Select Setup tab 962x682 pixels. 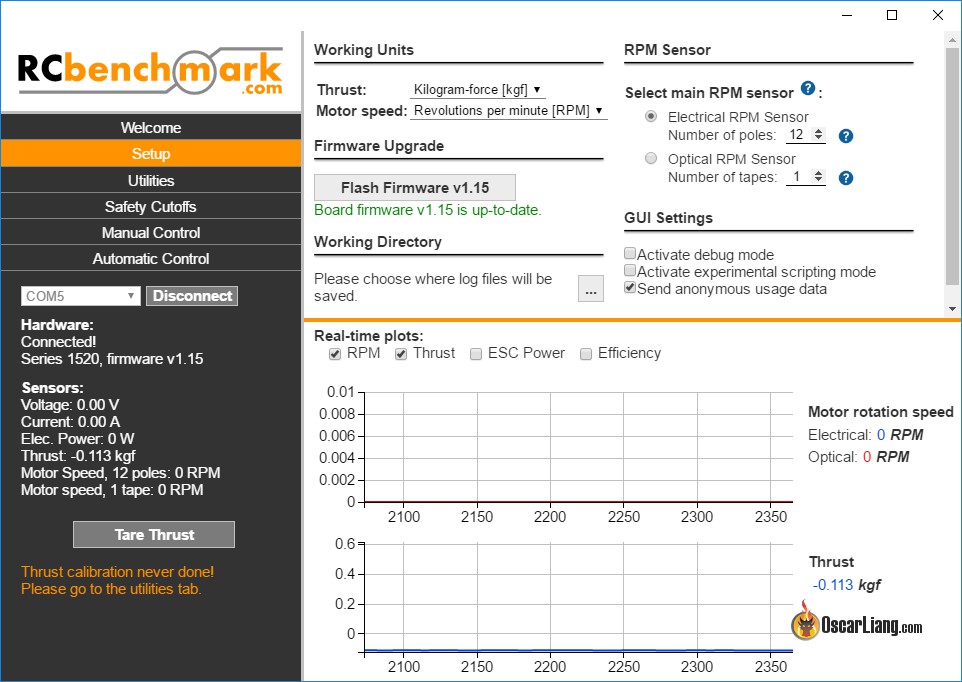(151, 153)
